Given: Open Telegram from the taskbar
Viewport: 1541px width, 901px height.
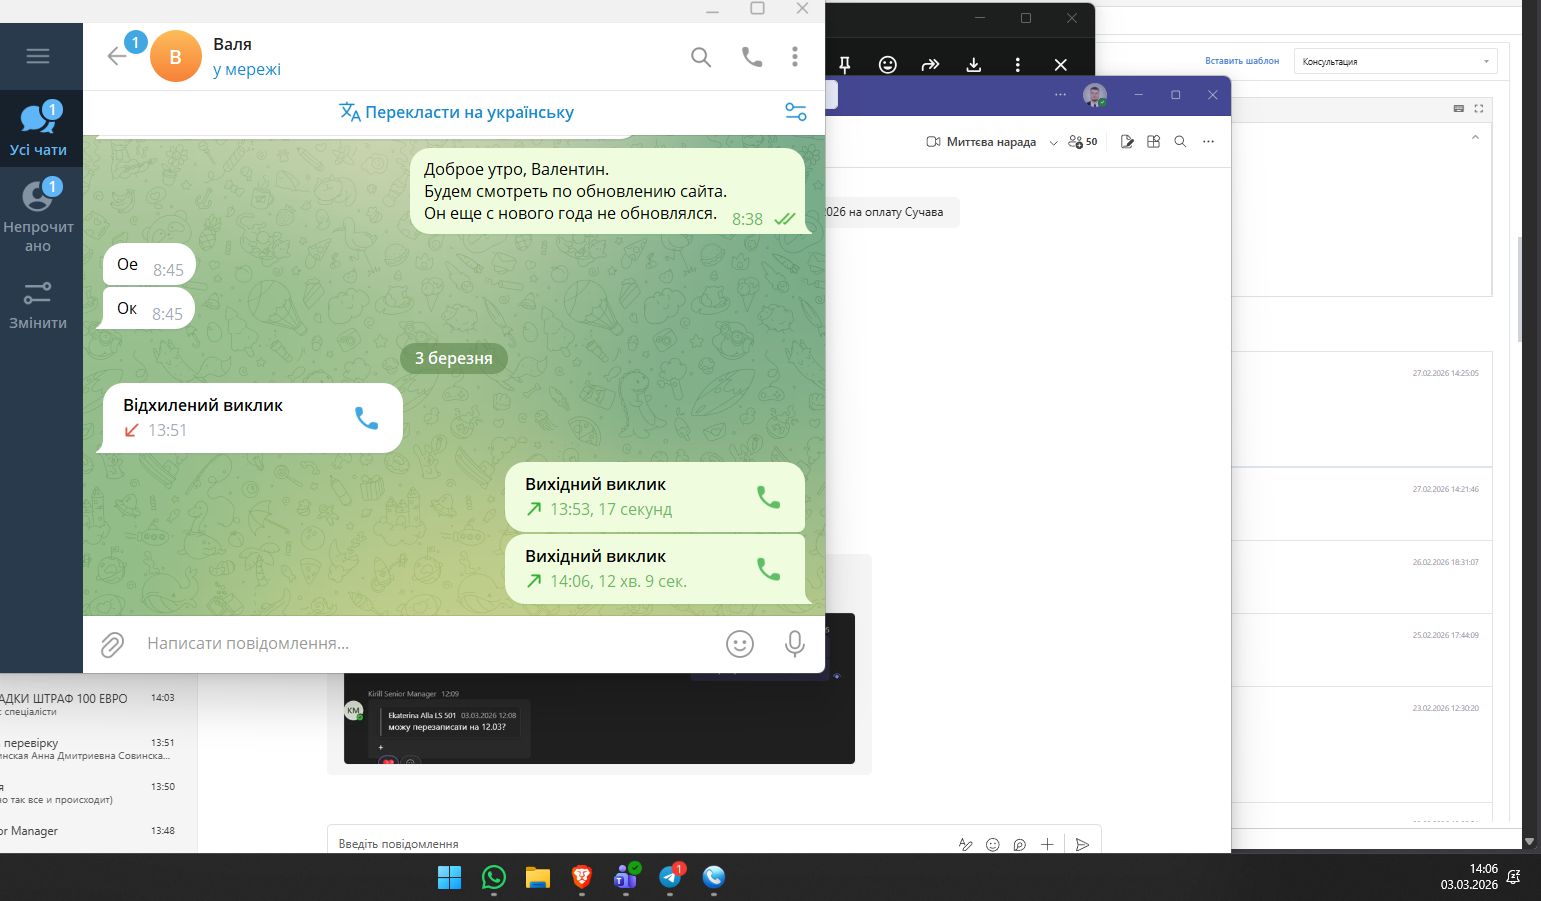Looking at the screenshot, I should tap(670, 877).
